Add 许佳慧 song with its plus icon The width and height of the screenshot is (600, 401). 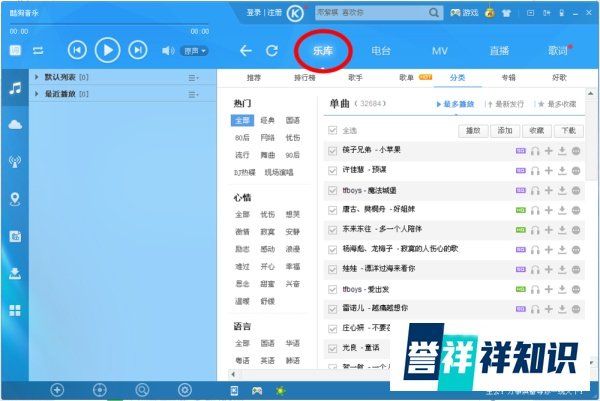coord(549,171)
